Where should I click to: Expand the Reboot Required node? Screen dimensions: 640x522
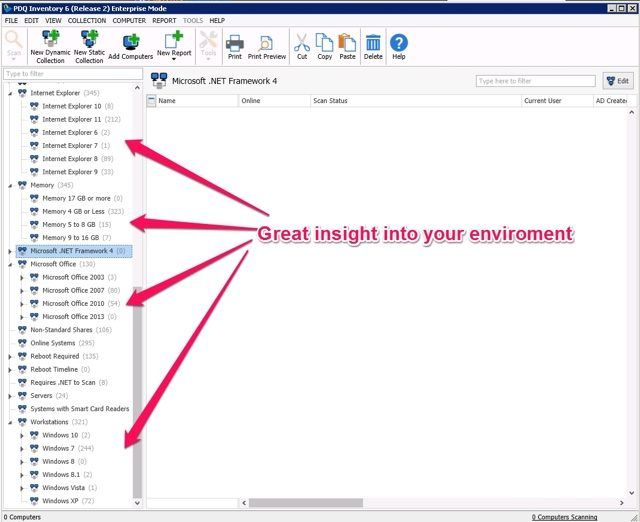(x=10, y=357)
